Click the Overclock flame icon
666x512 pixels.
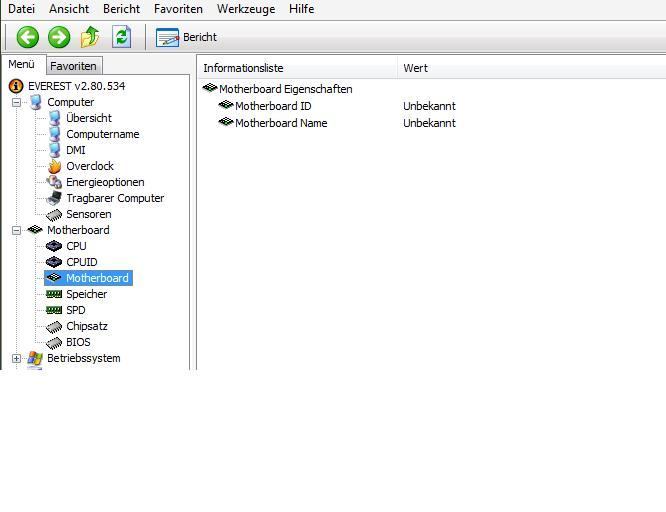coord(54,166)
